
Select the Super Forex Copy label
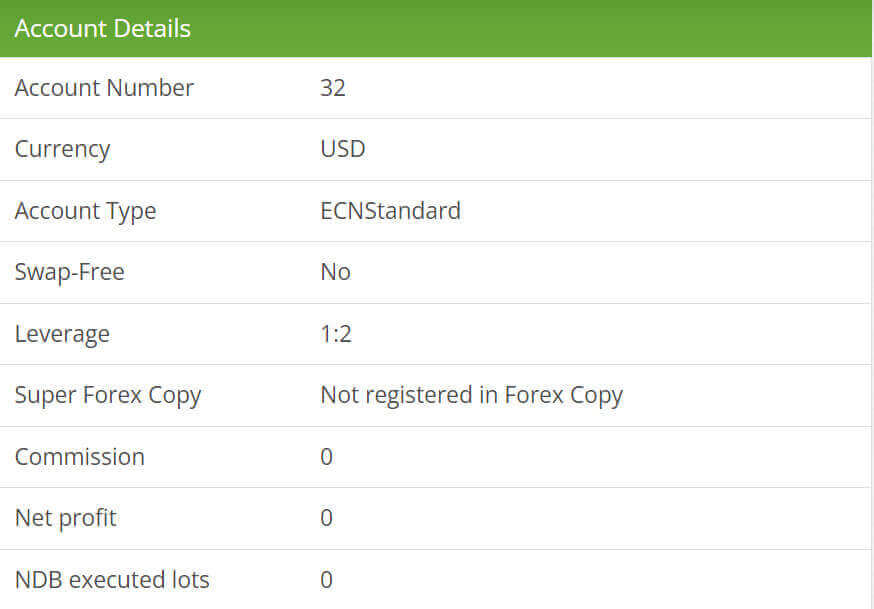pyautogui.click(x=108, y=395)
